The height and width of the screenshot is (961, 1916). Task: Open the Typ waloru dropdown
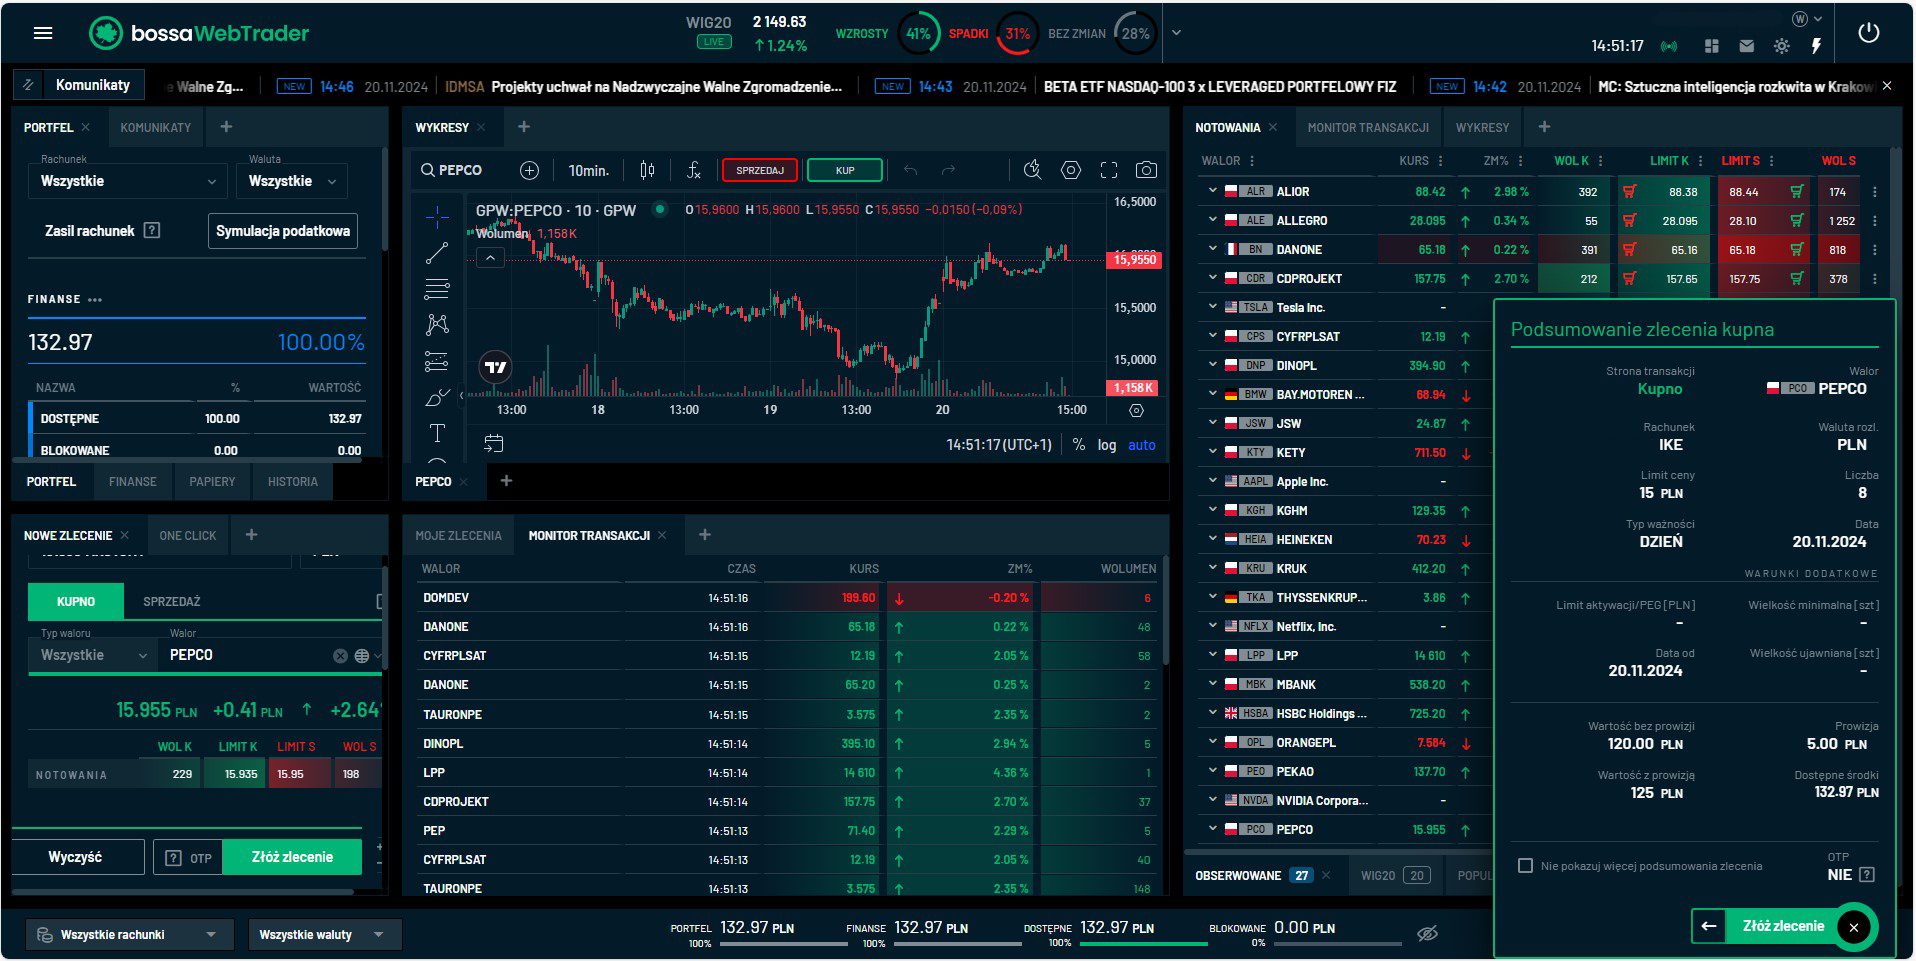(x=93, y=655)
